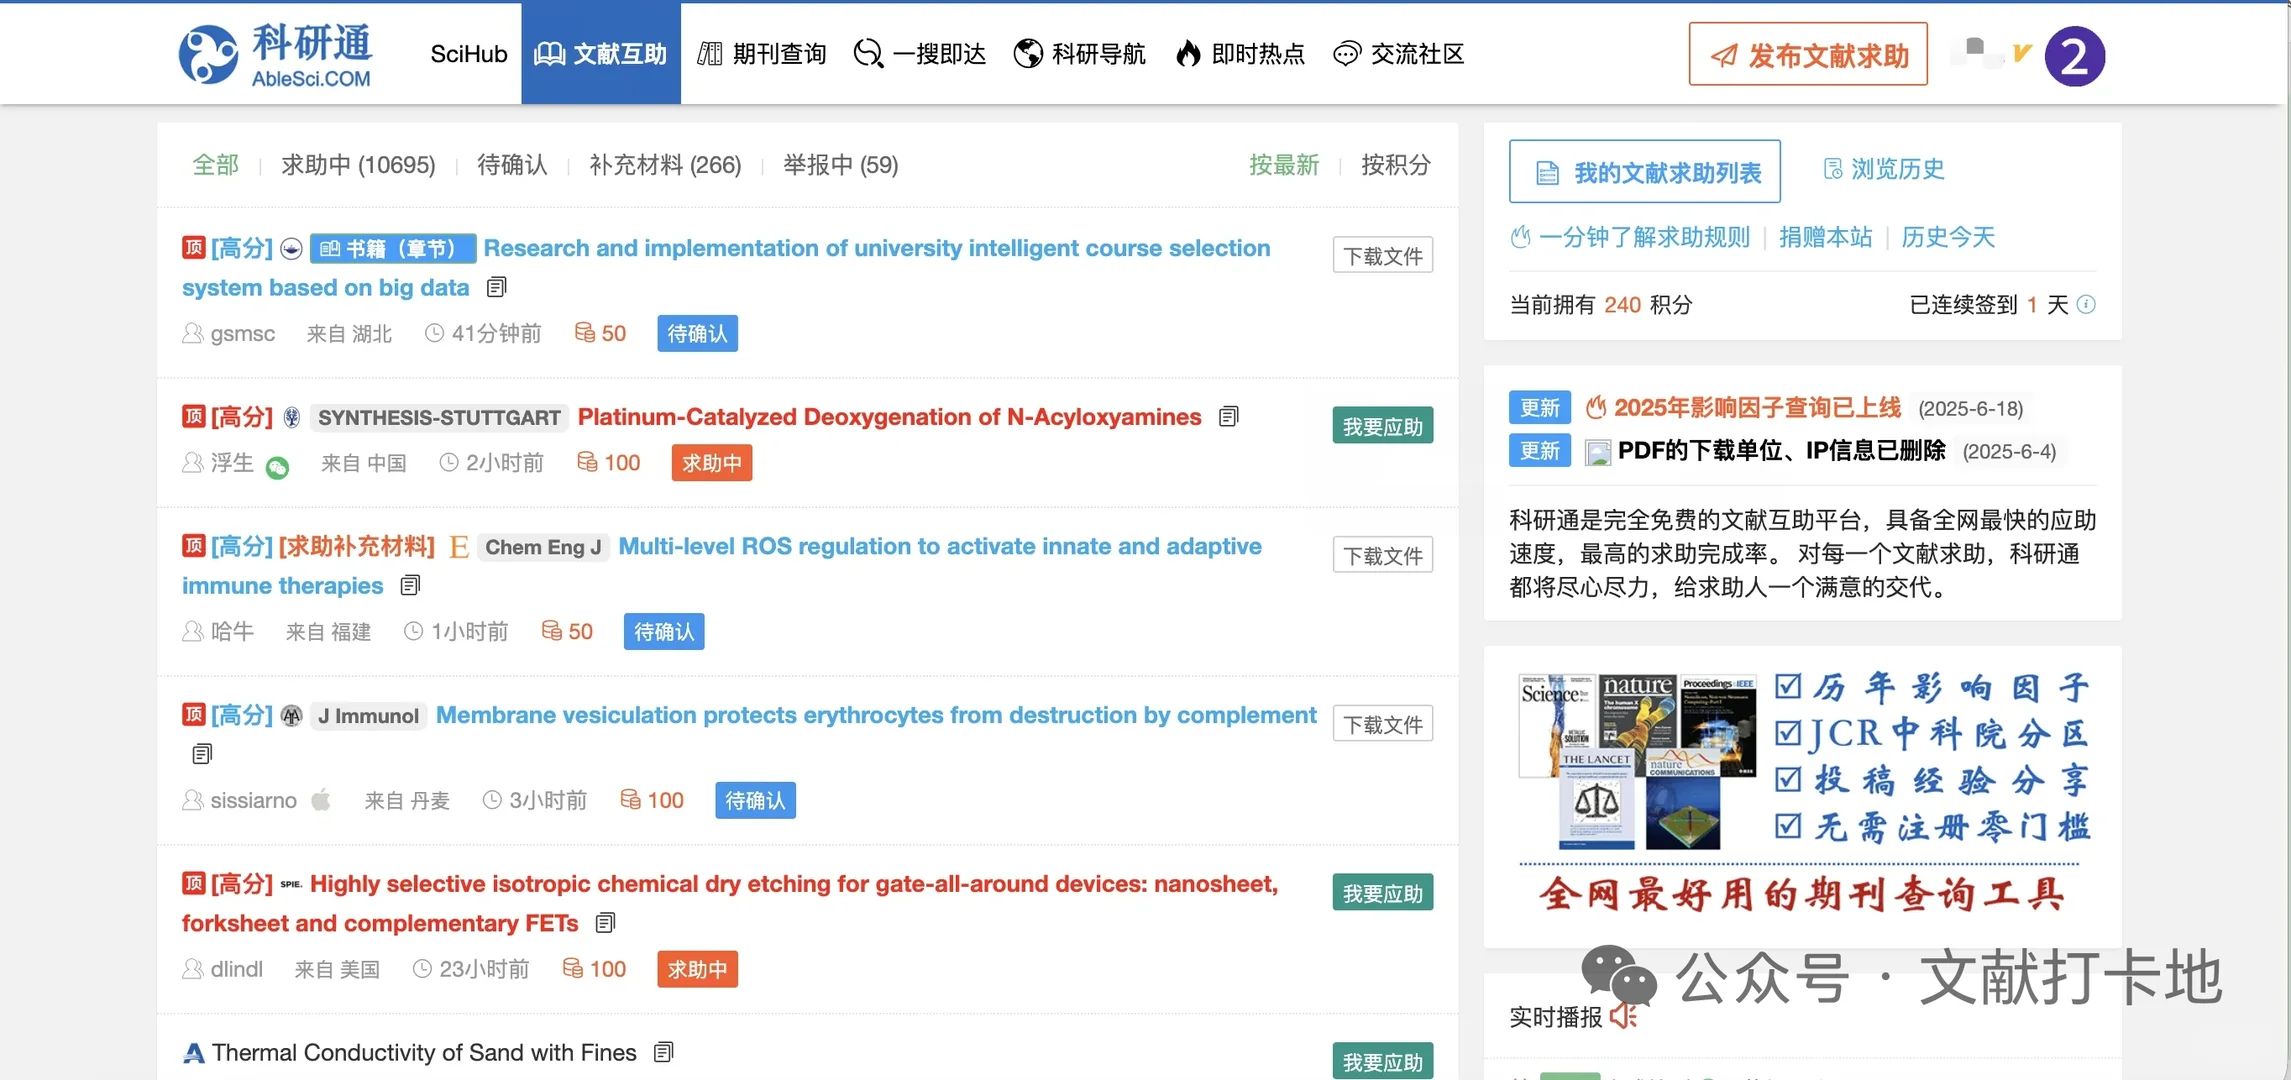Click copy icon after immune therapies title
Screen dimensions: 2291x1080
point(410,585)
